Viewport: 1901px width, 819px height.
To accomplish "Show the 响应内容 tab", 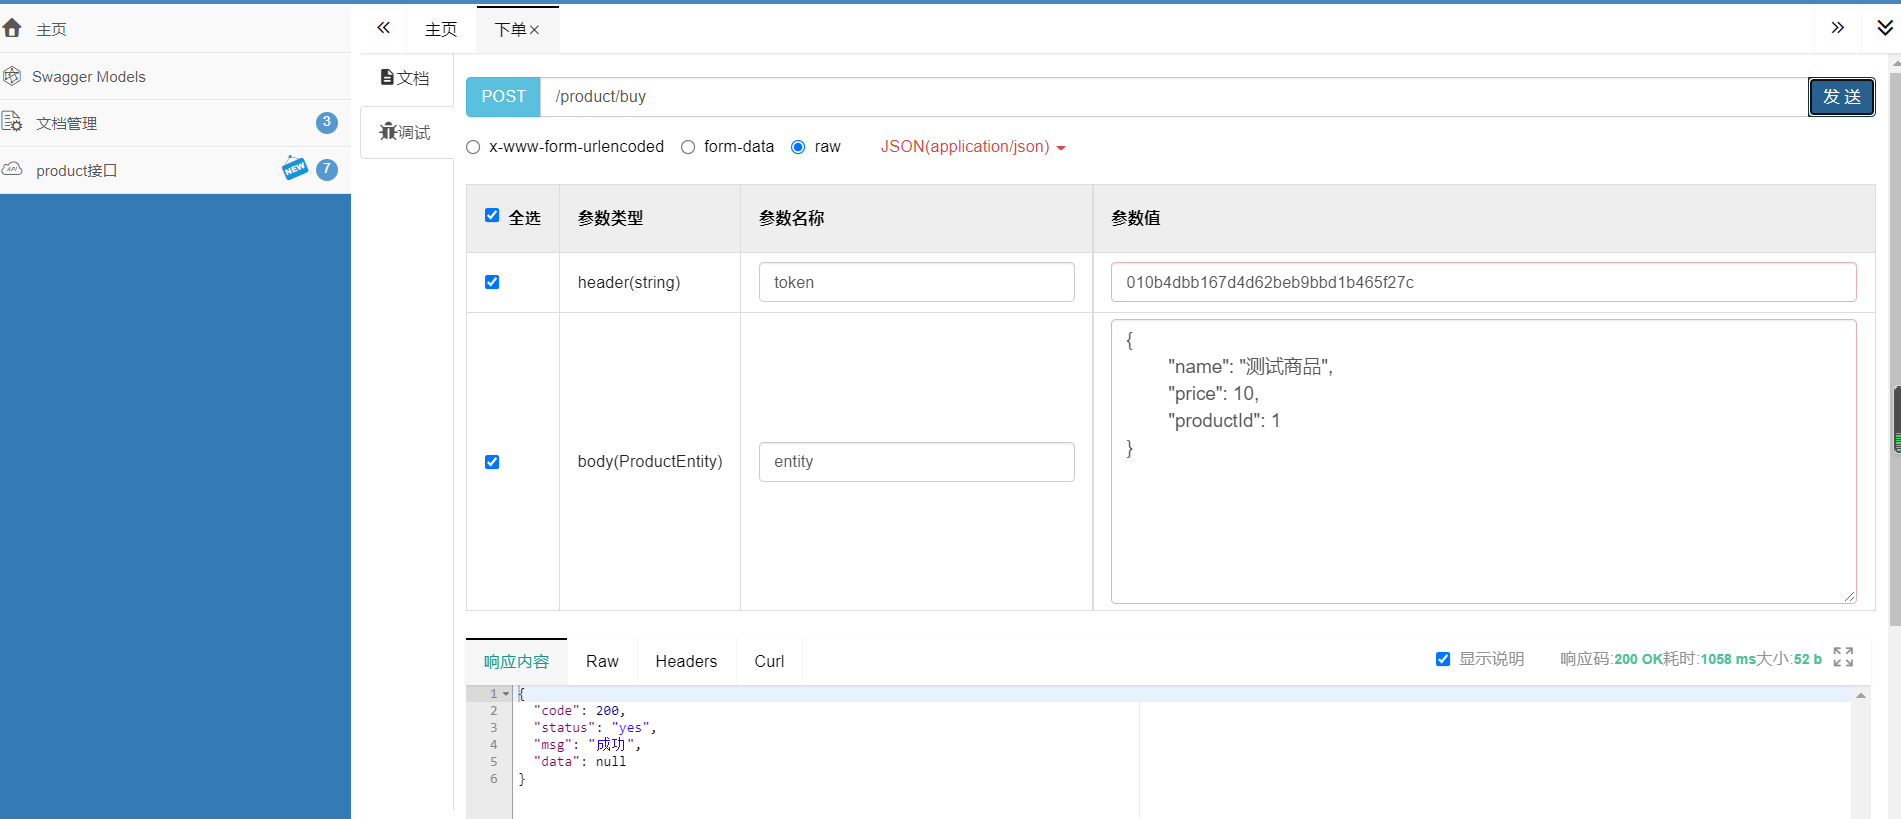I will click(x=517, y=661).
